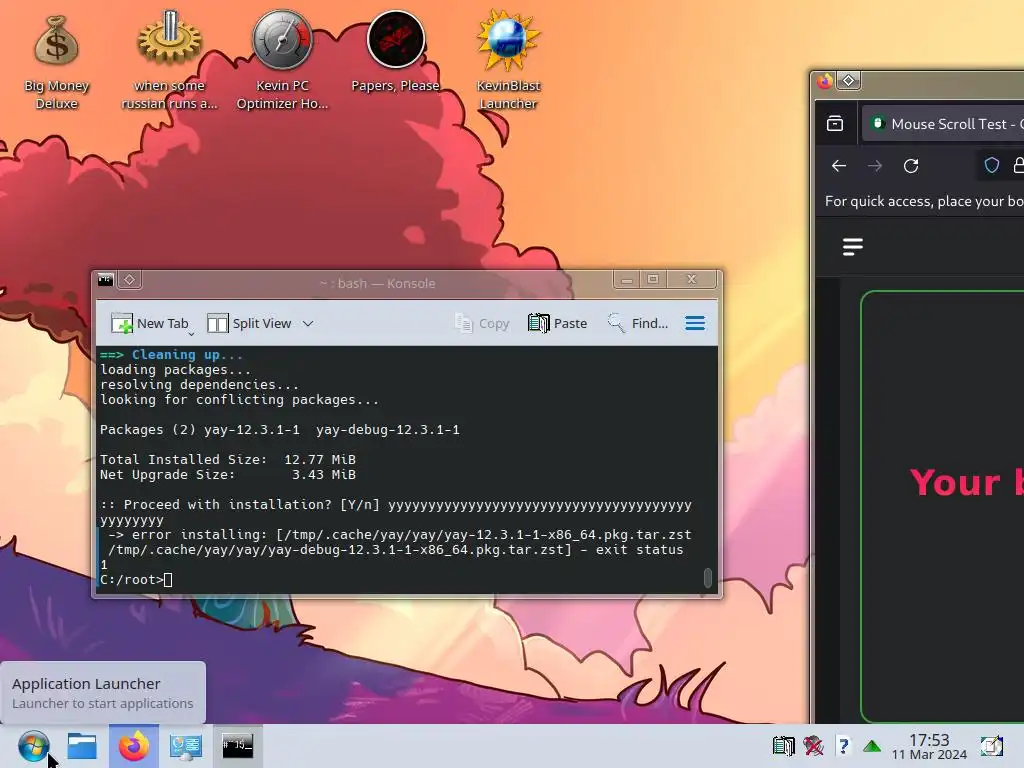The height and width of the screenshot is (768, 1024).
Task: Open the webpage hamburger menu in Firefox
Action: (x=853, y=247)
